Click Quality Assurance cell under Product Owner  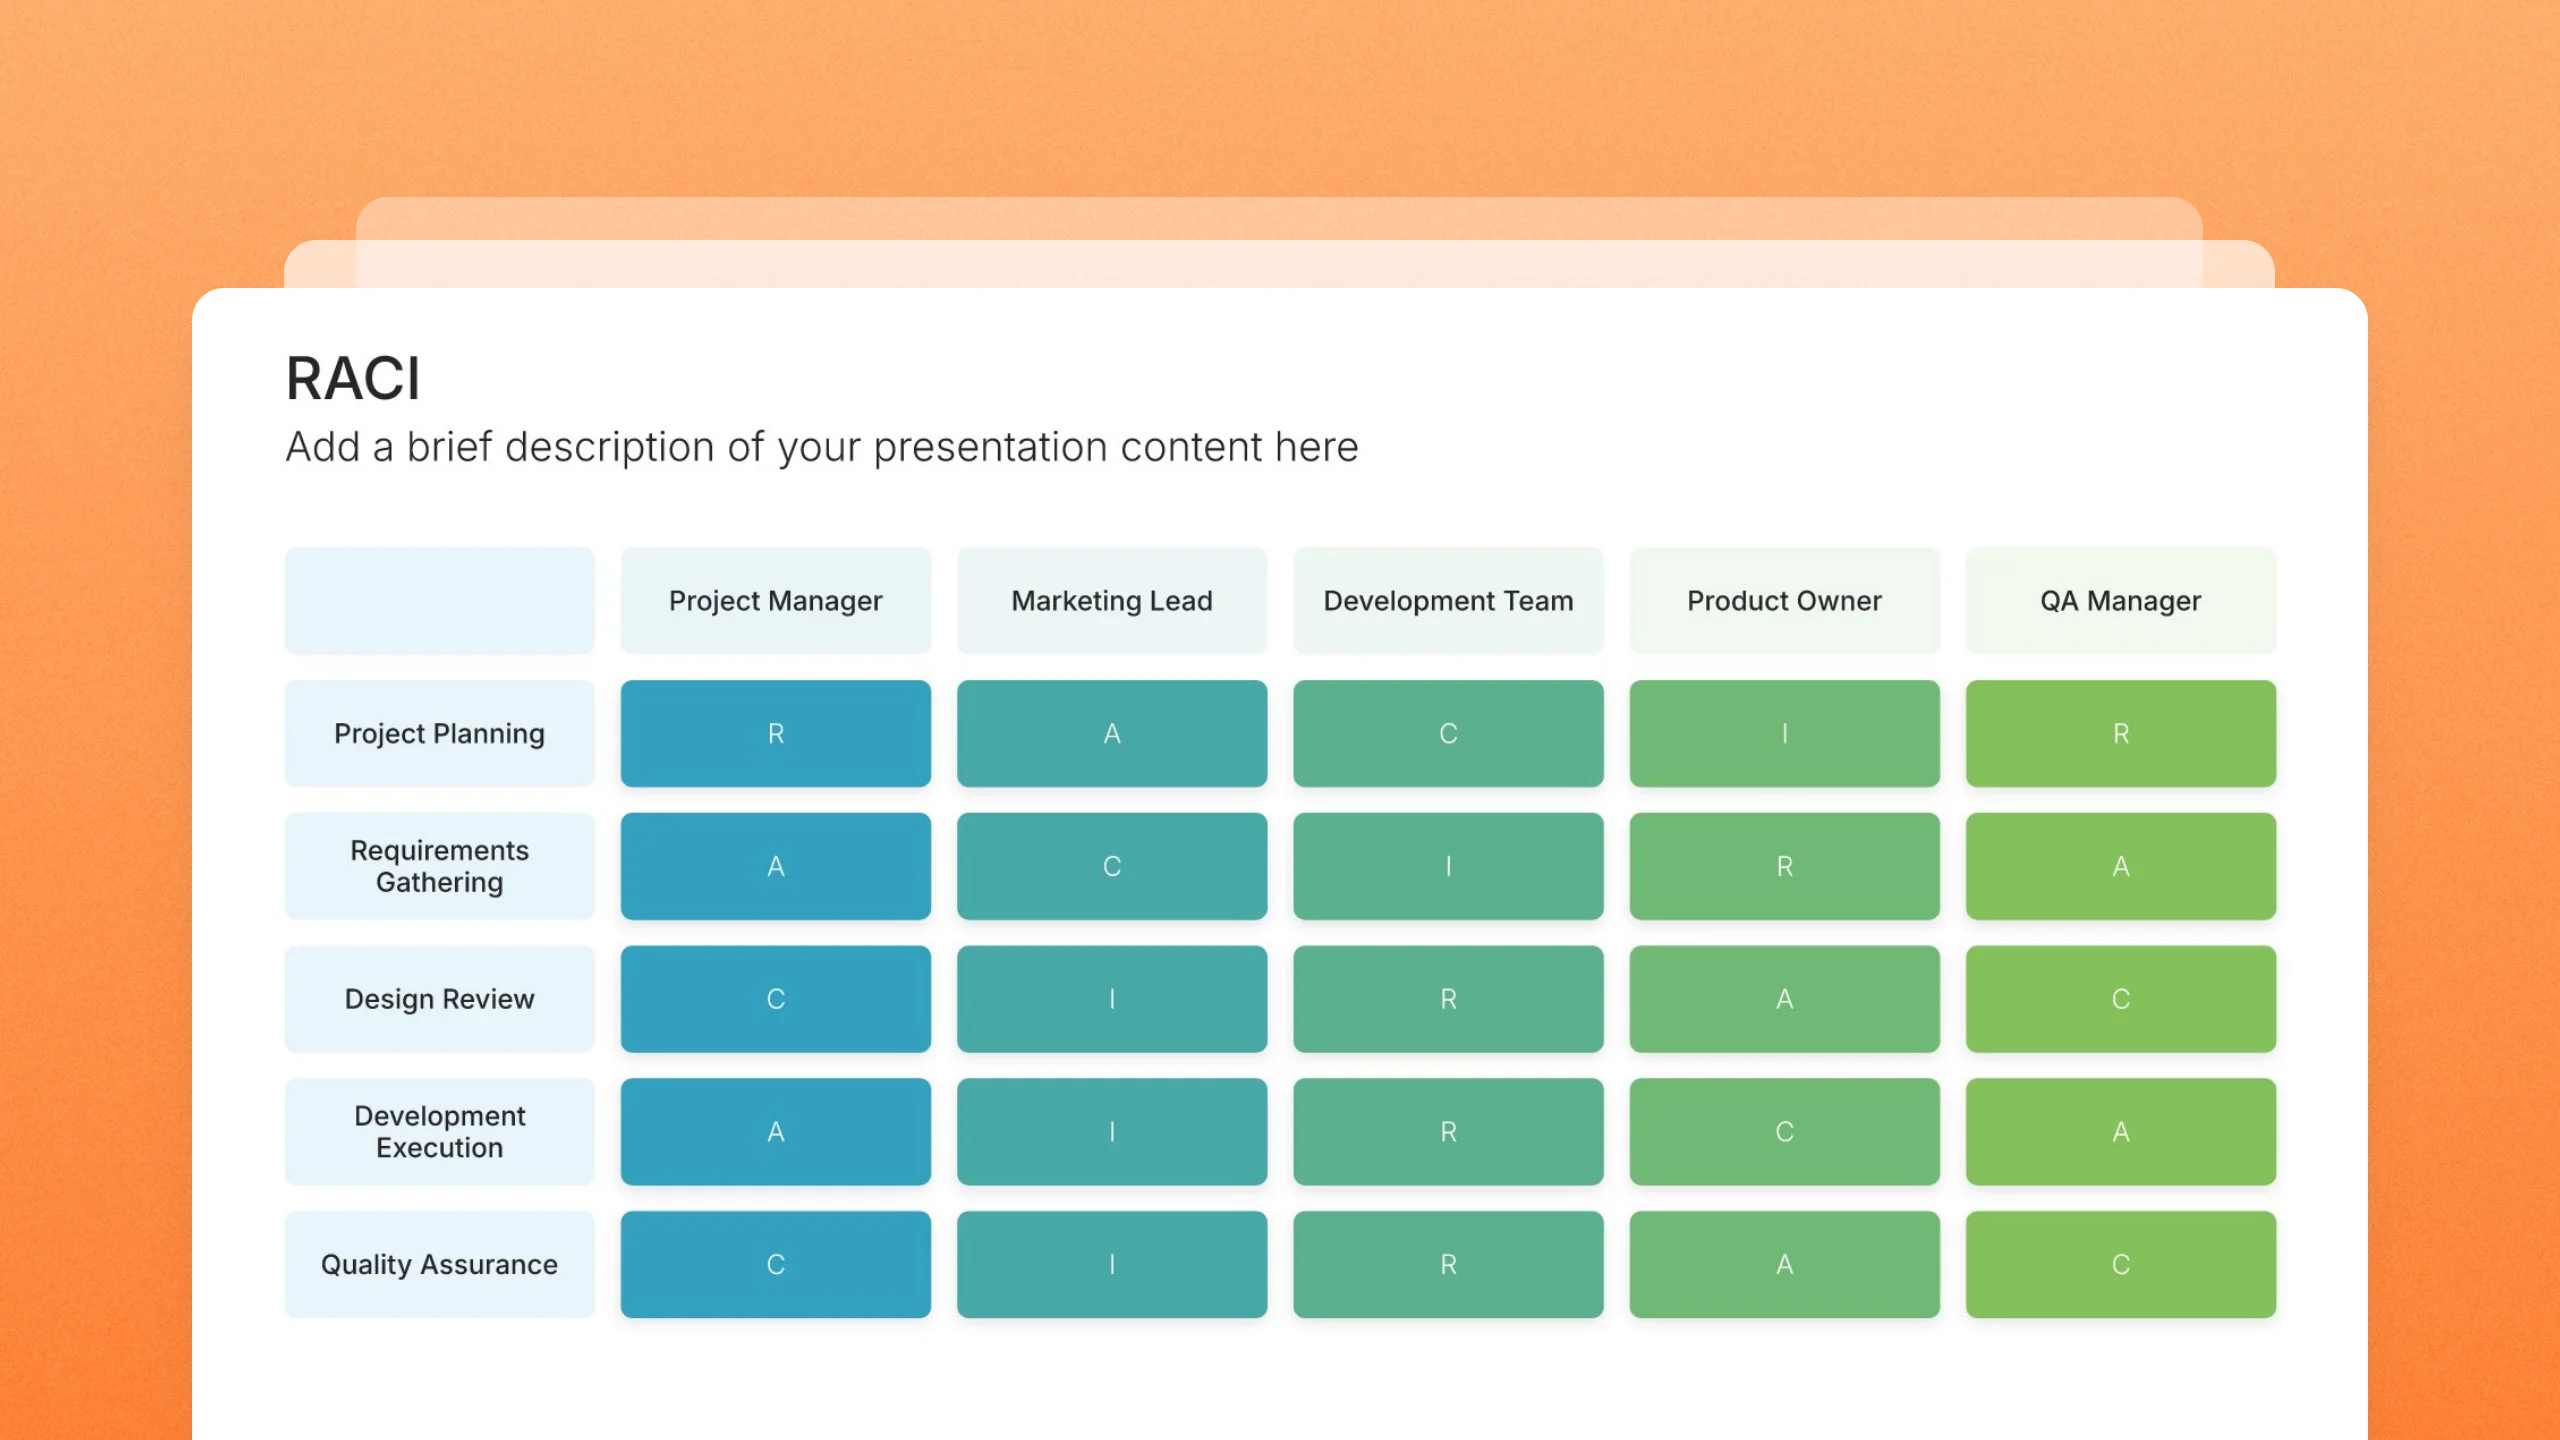tap(1784, 1264)
